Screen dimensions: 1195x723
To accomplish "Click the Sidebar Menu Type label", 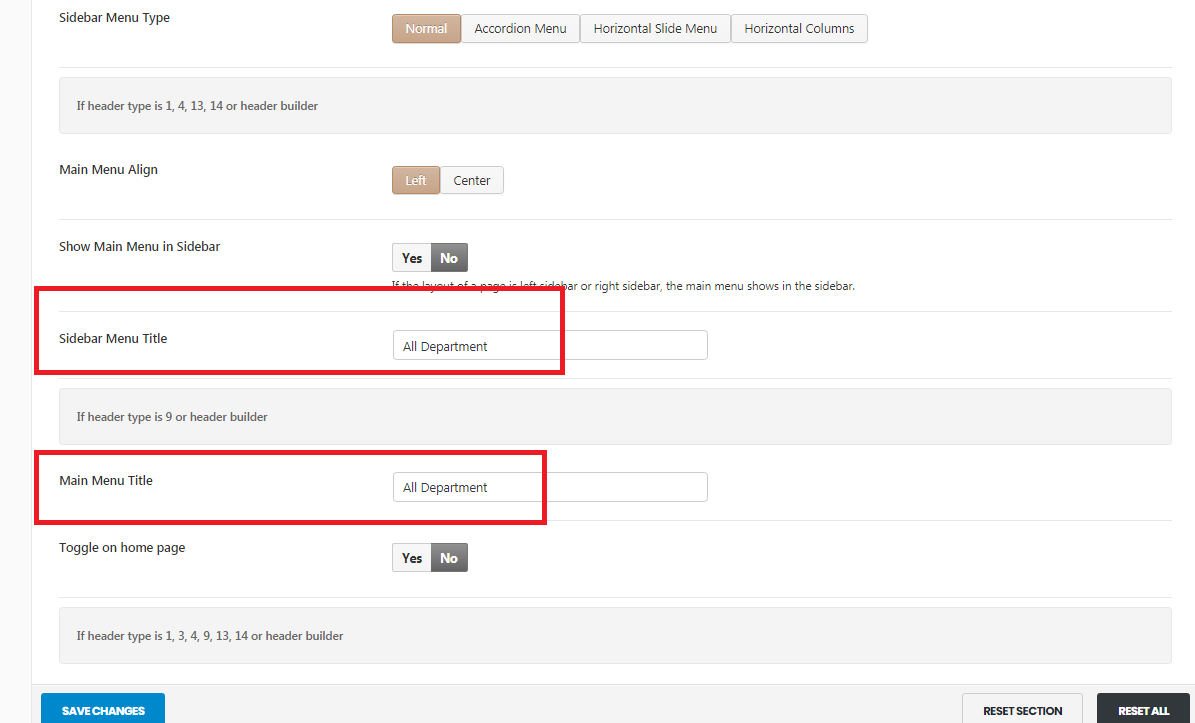I will pyautogui.click(x=114, y=18).
